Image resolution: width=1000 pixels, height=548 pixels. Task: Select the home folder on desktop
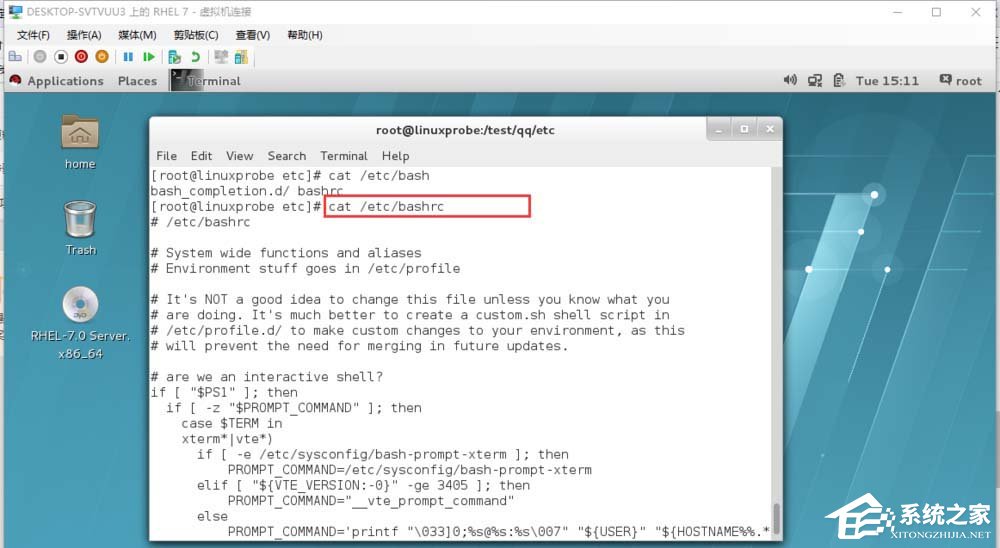[x=80, y=142]
